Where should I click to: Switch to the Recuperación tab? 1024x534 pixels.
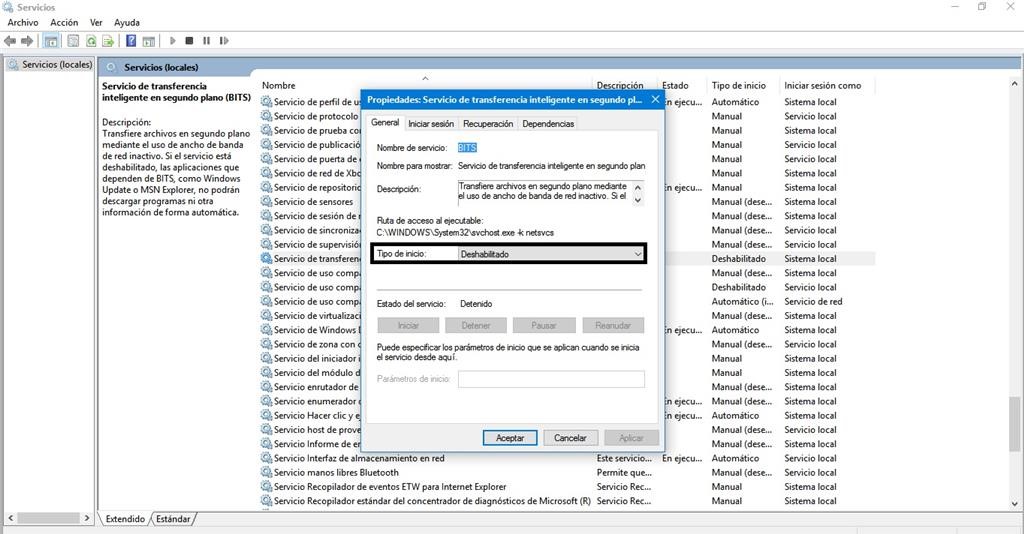(488, 123)
